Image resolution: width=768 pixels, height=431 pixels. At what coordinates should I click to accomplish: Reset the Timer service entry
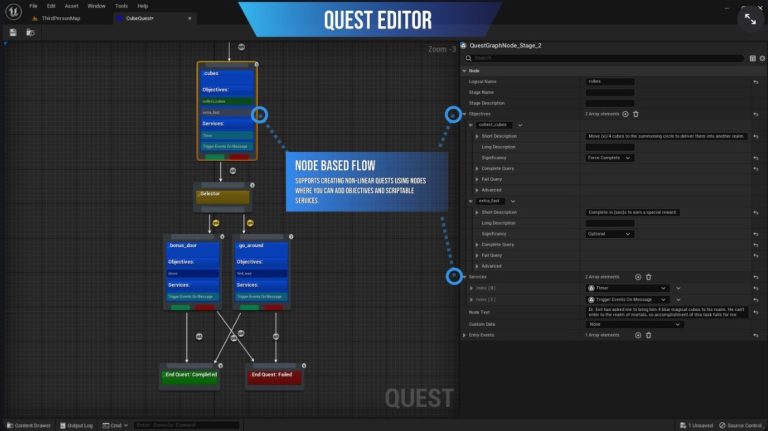point(756,288)
